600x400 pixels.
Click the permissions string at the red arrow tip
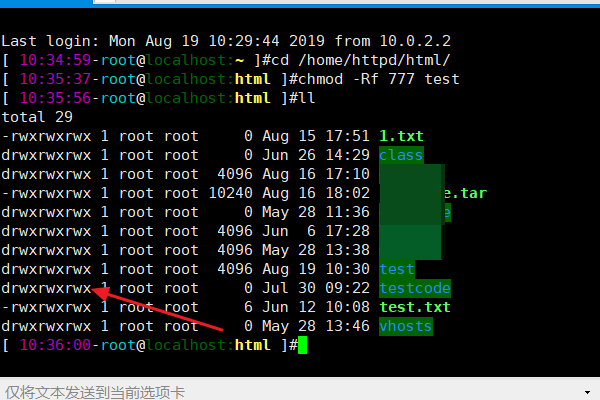point(48,288)
